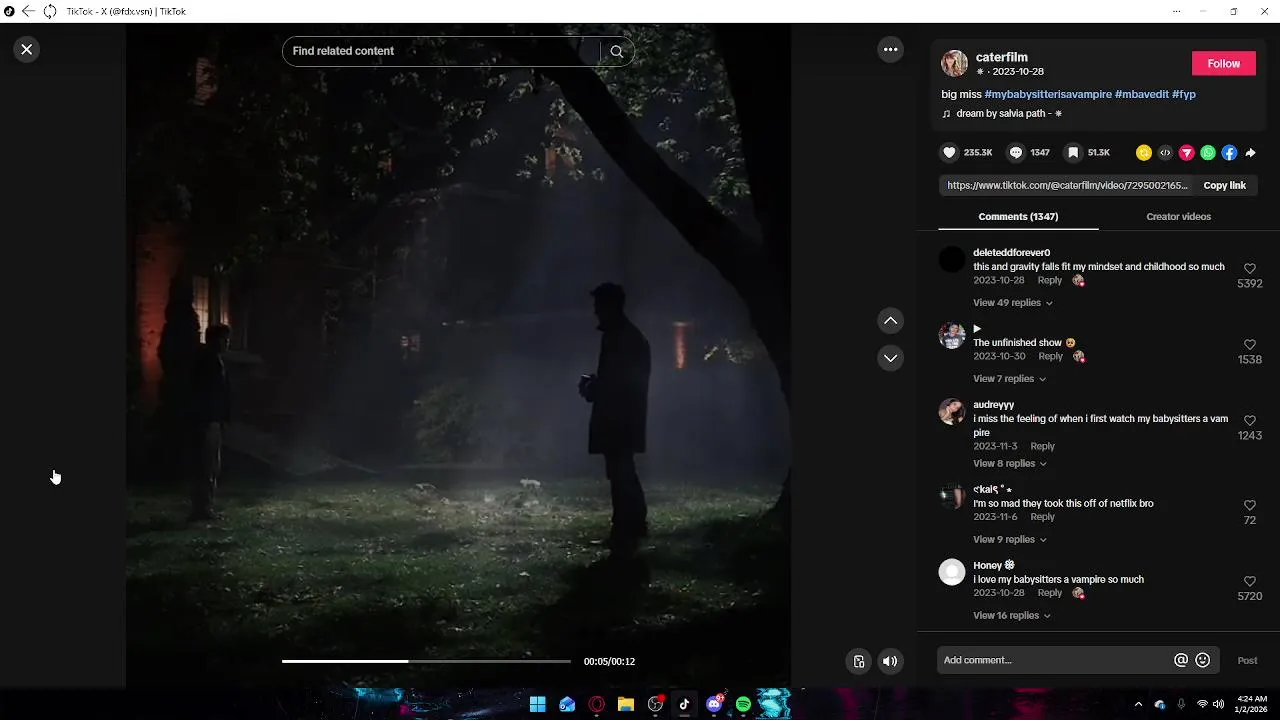Open Spotify from the taskbar
Image resolution: width=1280 pixels, height=720 pixels.
pos(743,704)
